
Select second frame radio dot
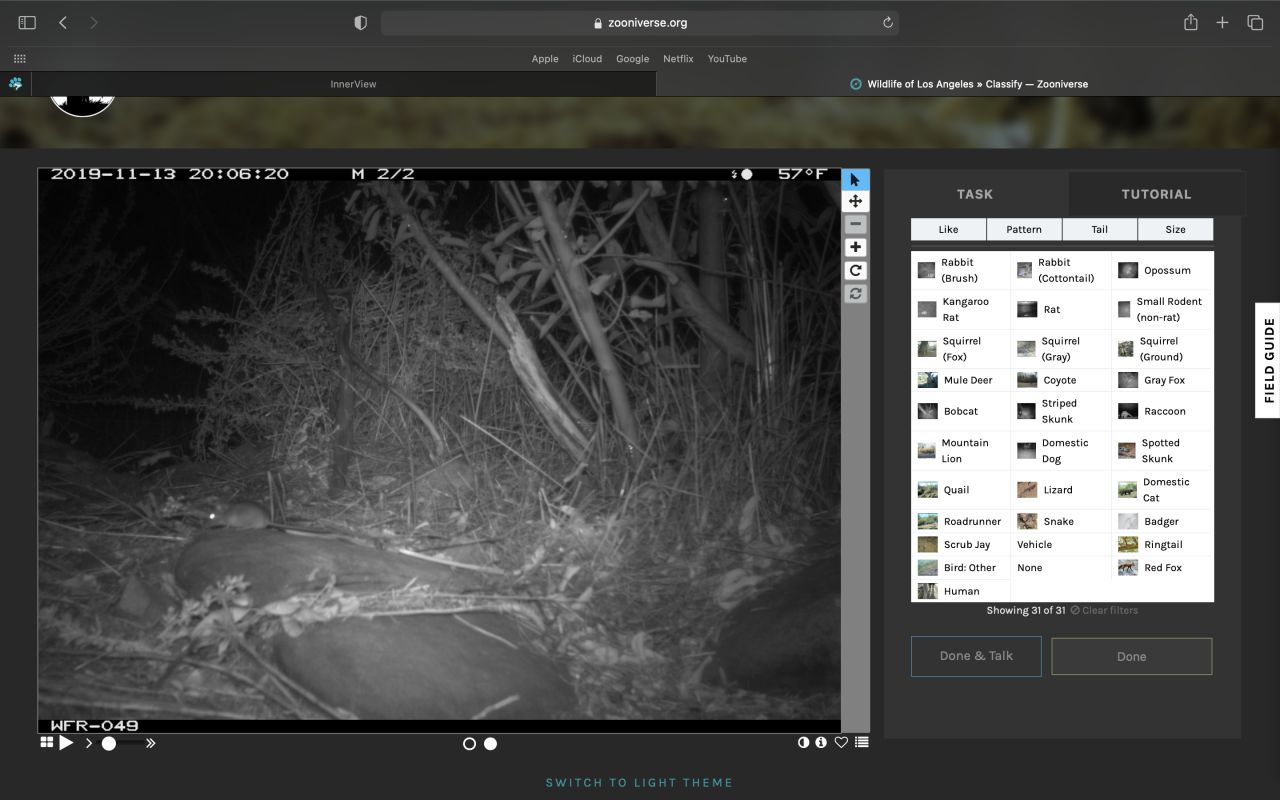pos(490,744)
